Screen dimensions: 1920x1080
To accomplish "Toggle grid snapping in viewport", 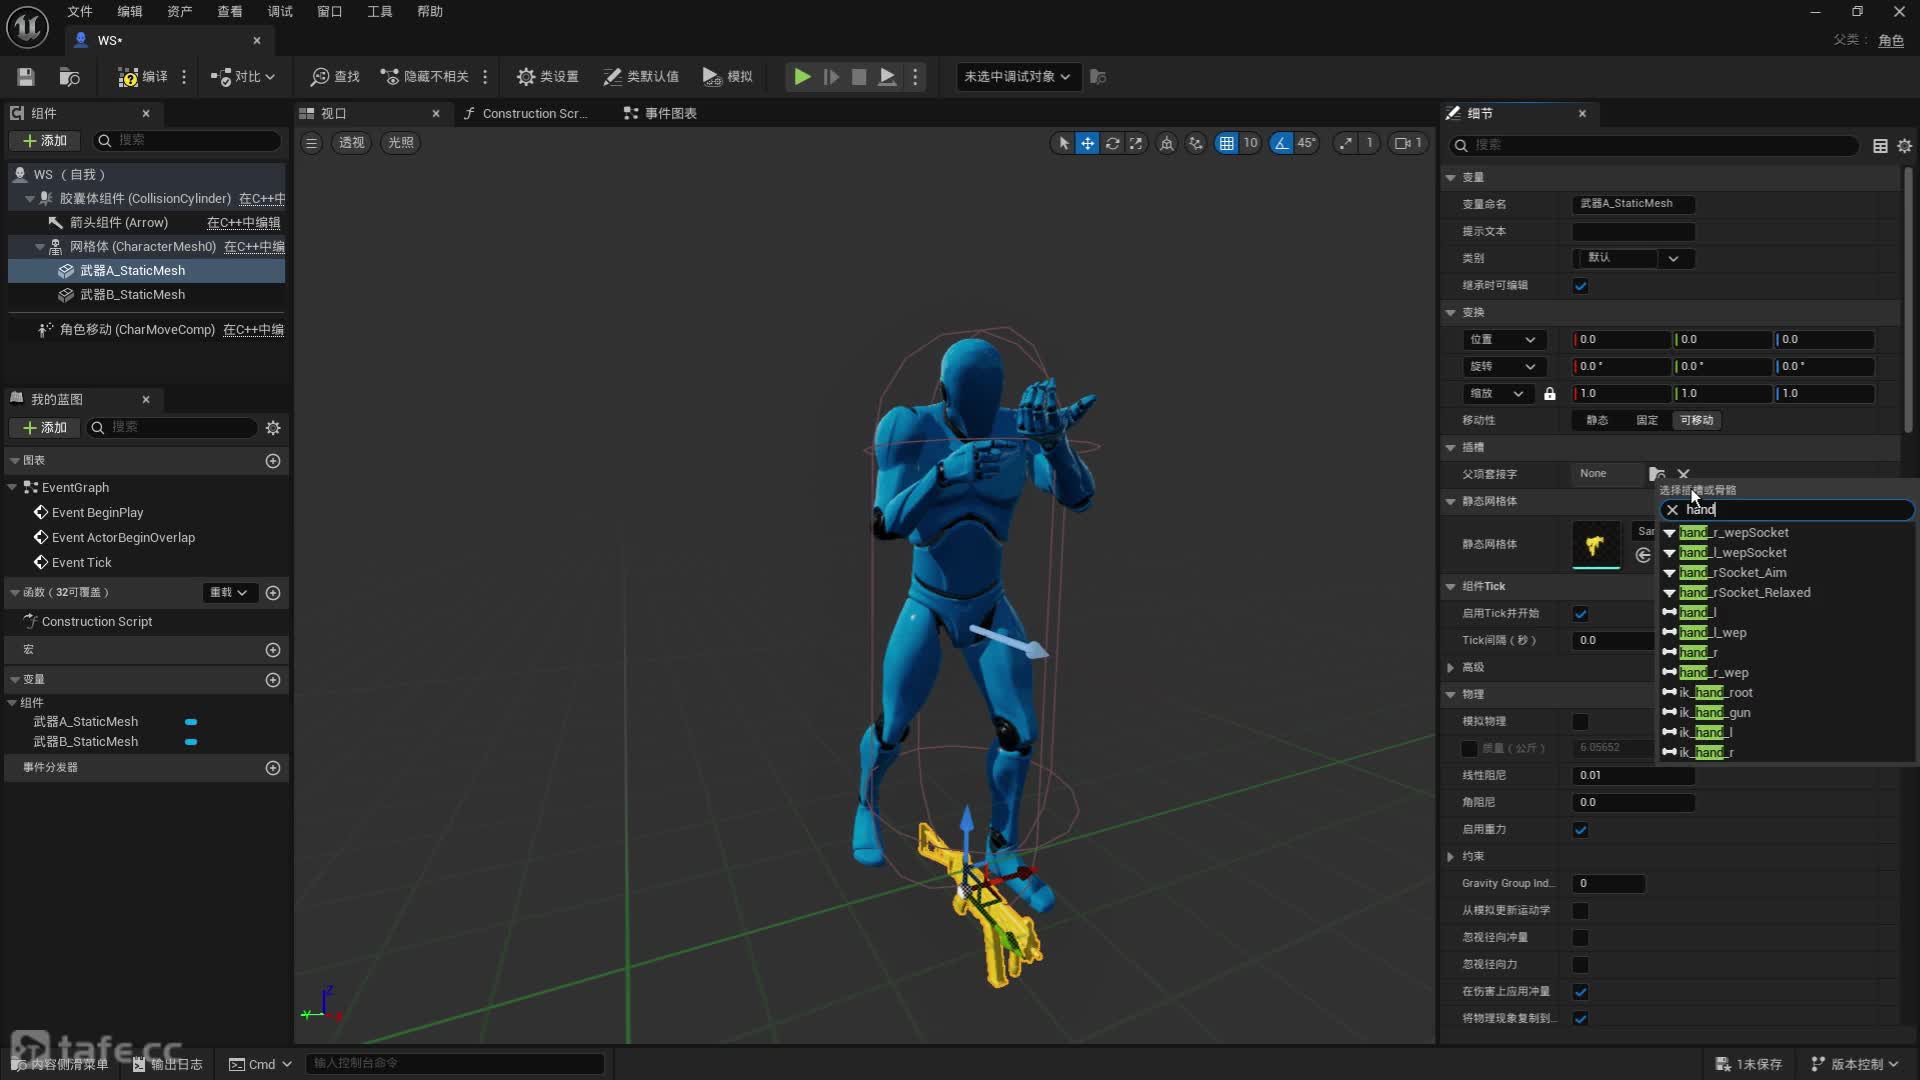I will coord(1226,143).
